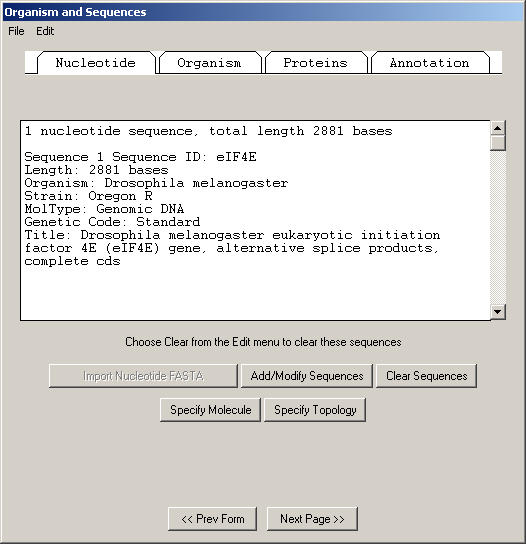This screenshot has height=544, width=526.
Task: Click the Specify Topology button
Action: point(315,410)
